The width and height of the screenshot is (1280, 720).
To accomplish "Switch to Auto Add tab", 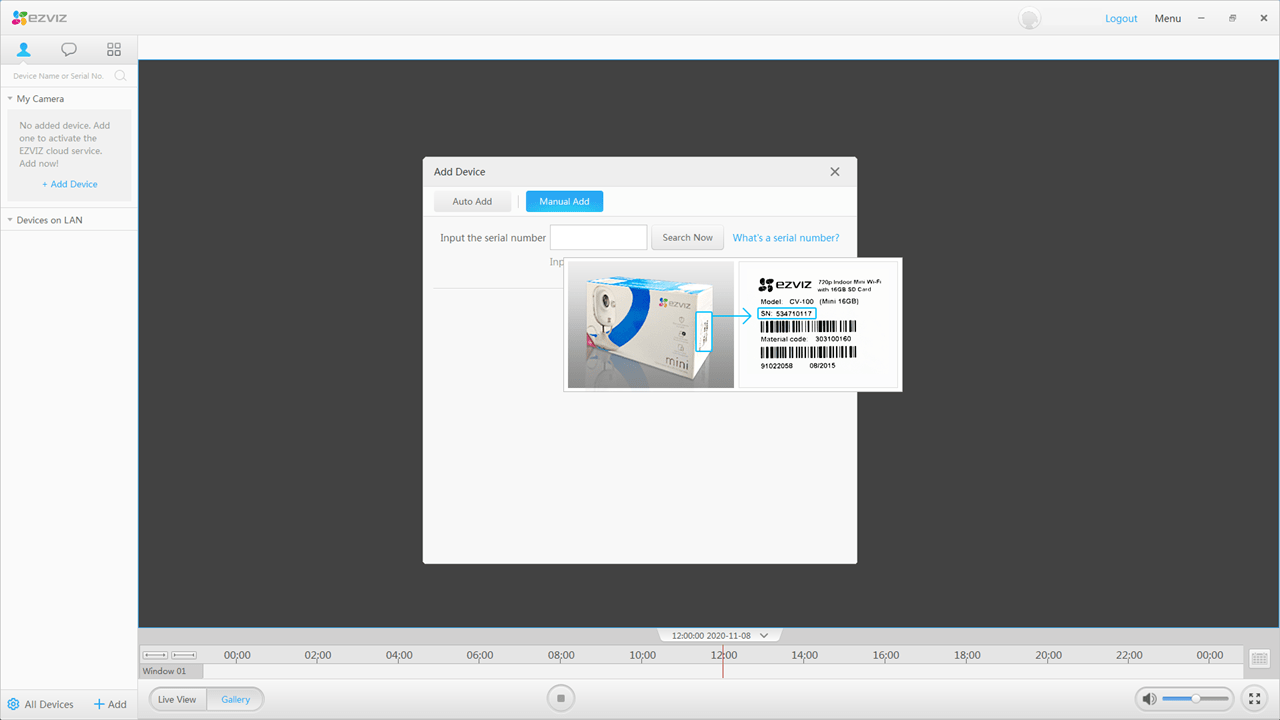I will pos(472,201).
